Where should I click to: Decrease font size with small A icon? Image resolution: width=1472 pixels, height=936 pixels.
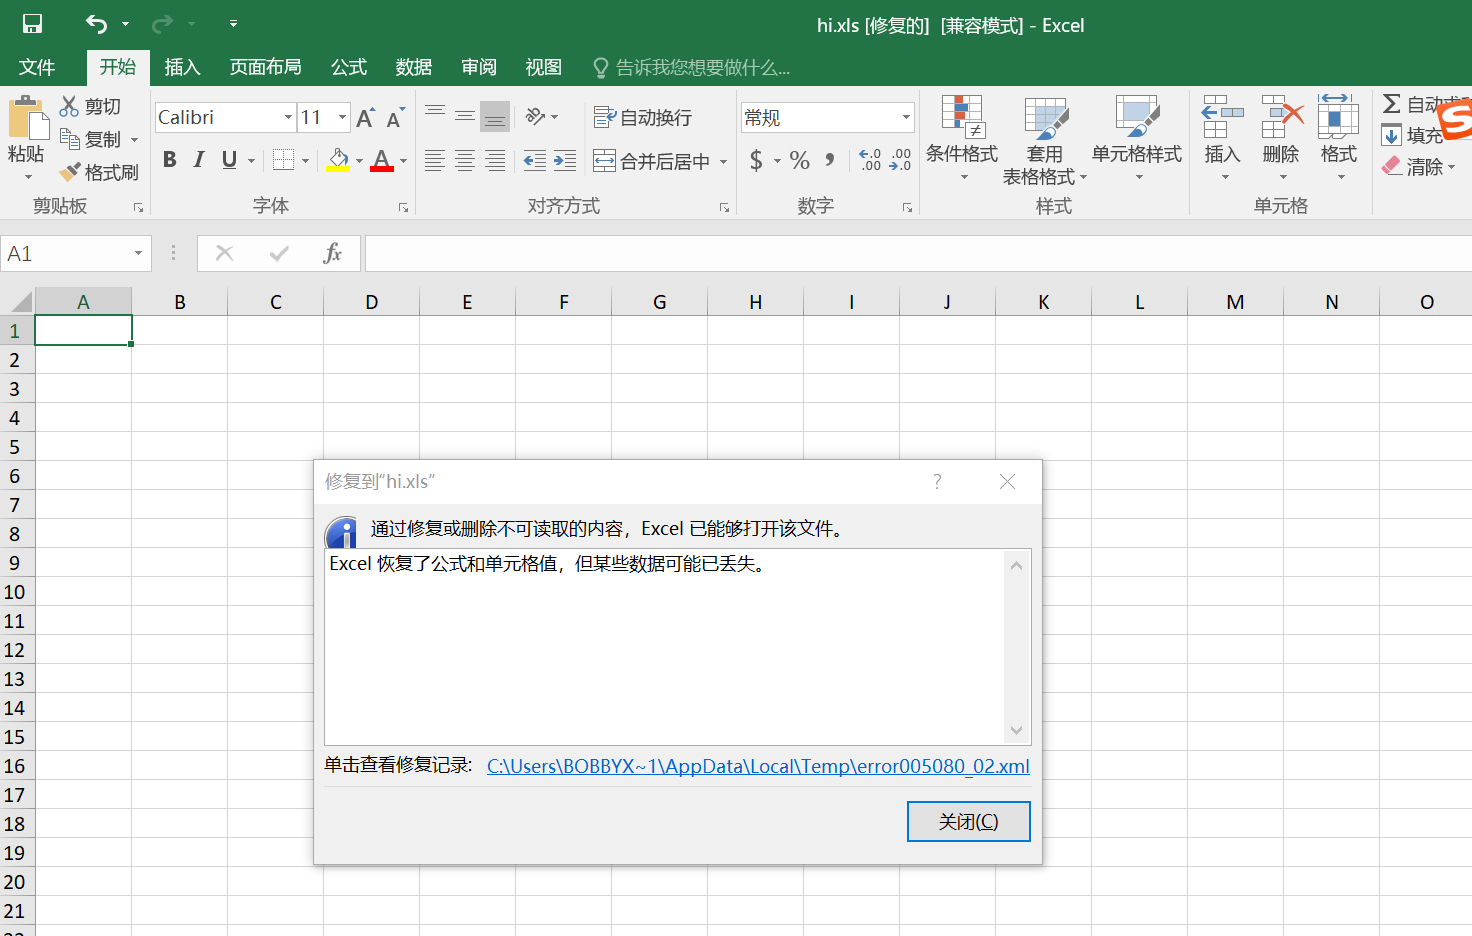tap(395, 118)
